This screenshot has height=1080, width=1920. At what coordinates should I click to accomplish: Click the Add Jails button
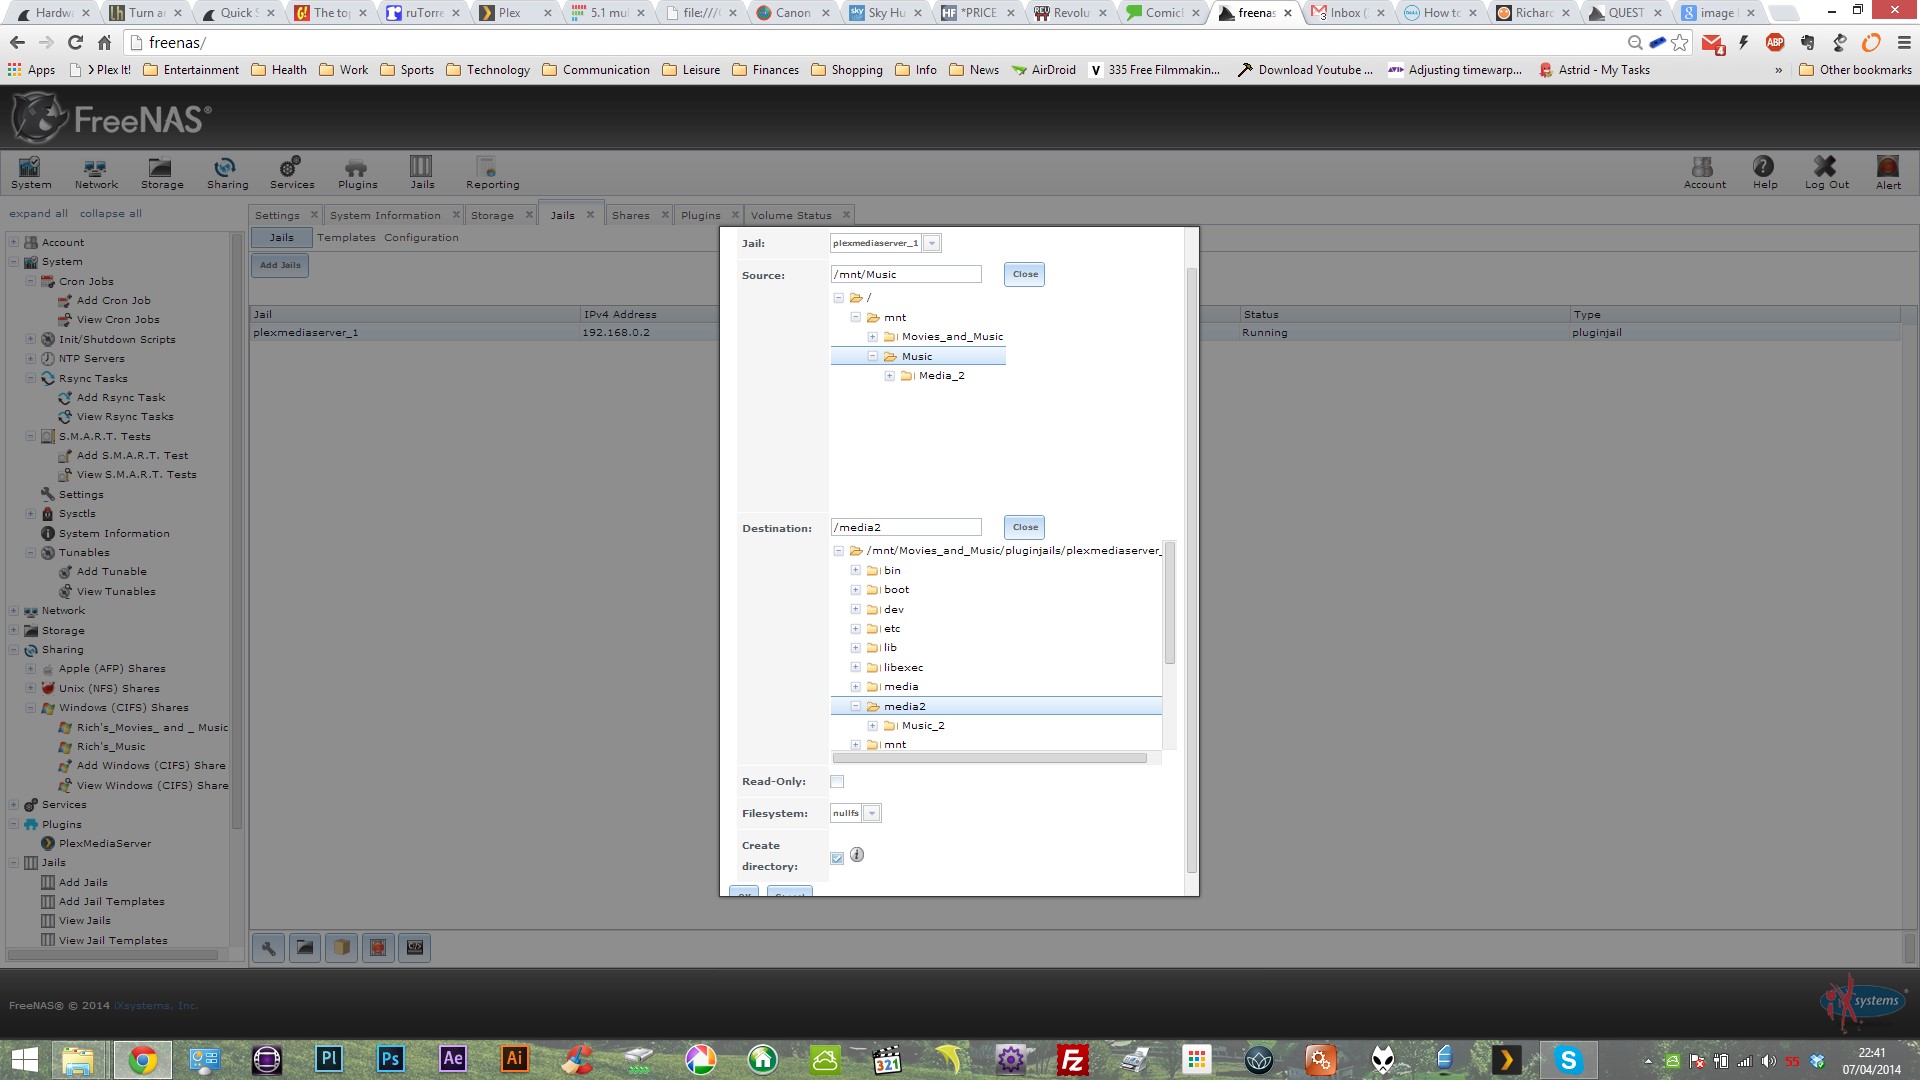pos(280,265)
